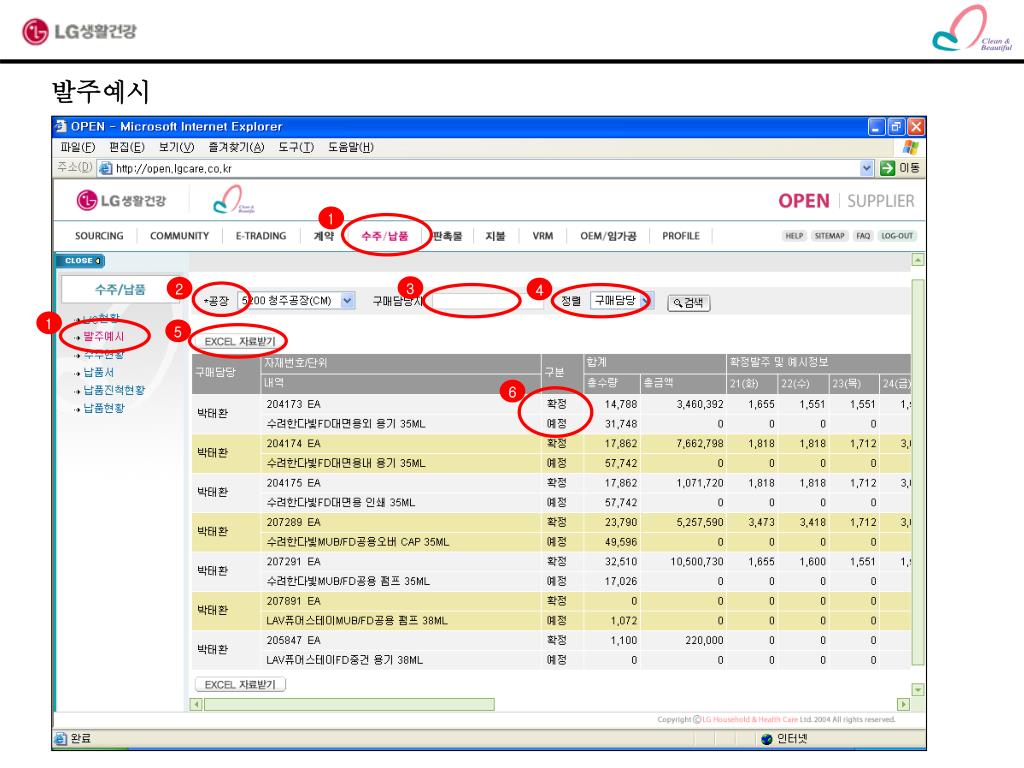Open 납품진척현황 in the sidebar
Viewport: 1024px width, 768px height.
(114, 390)
